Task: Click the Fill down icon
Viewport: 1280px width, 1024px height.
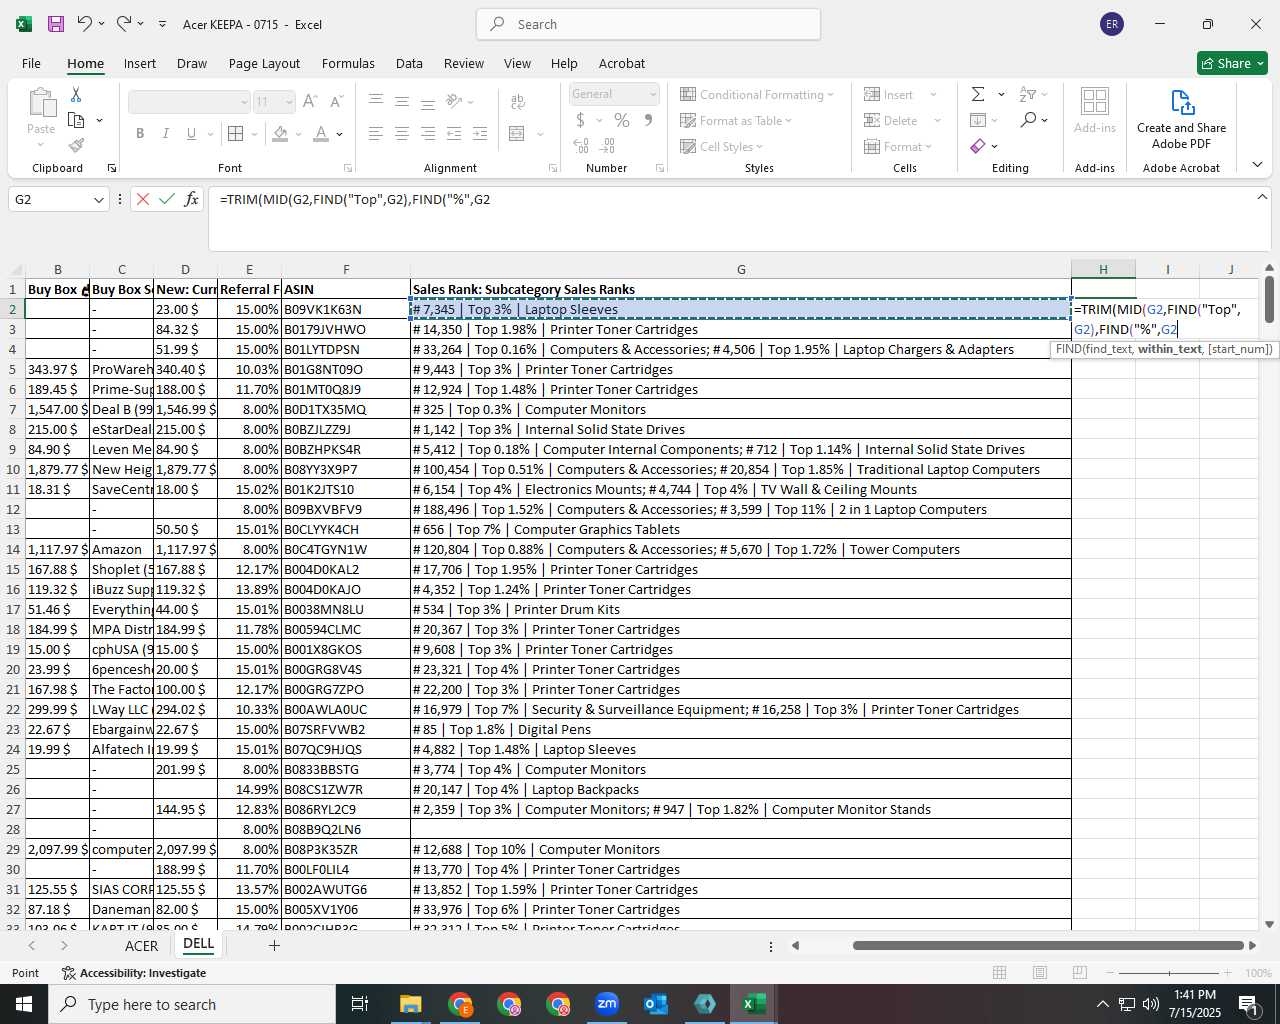Action: point(977,120)
